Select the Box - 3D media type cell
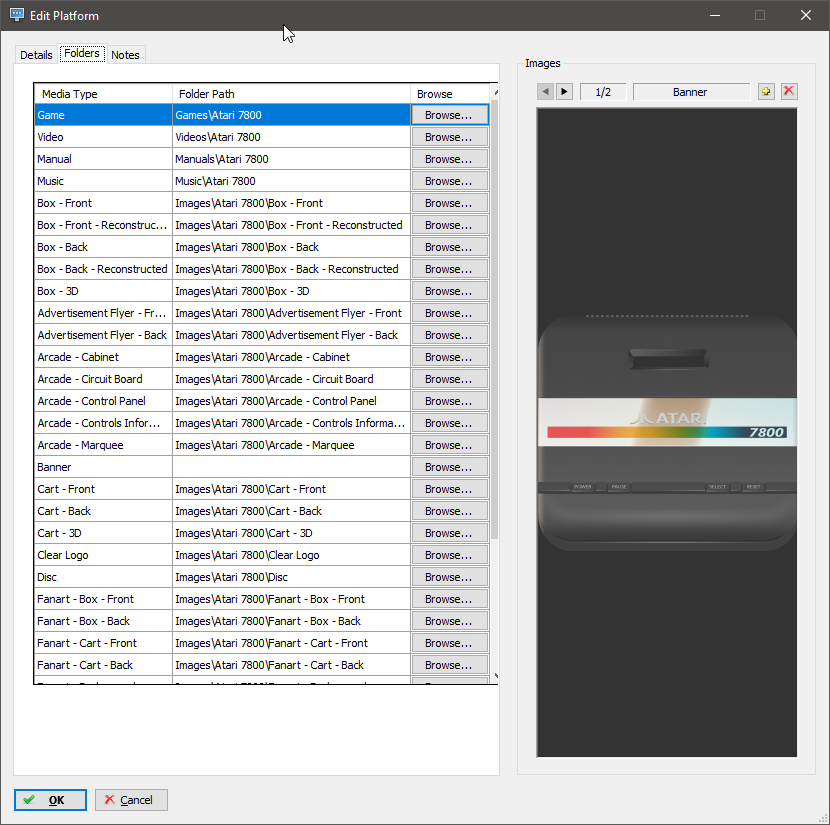830x825 pixels. (x=103, y=291)
